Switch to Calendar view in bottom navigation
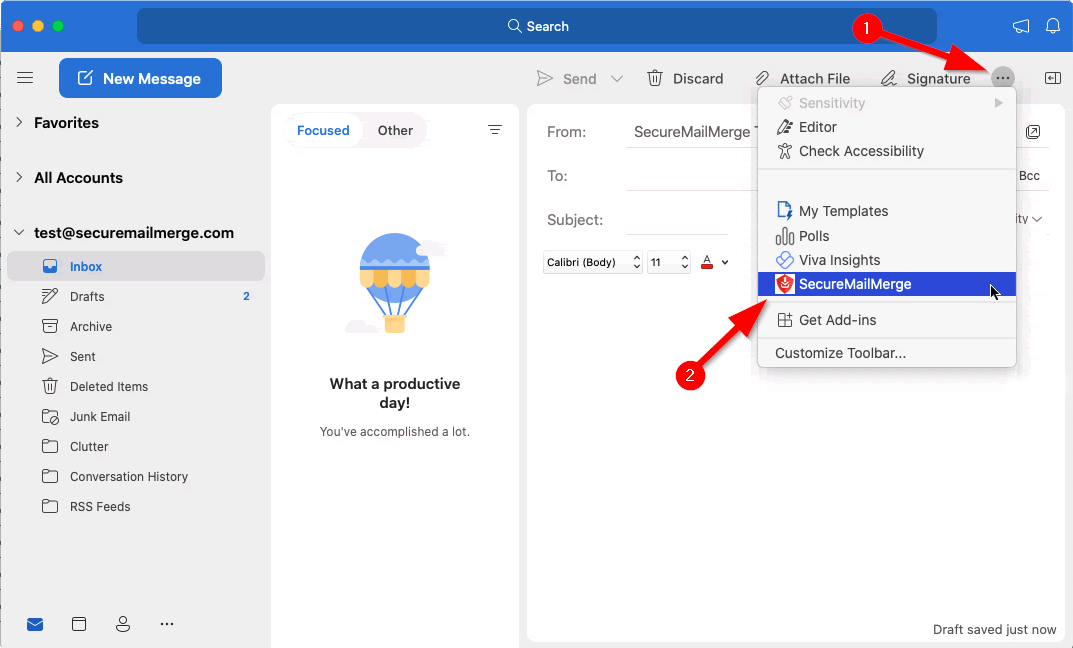This screenshot has width=1073, height=648. coord(79,623)
